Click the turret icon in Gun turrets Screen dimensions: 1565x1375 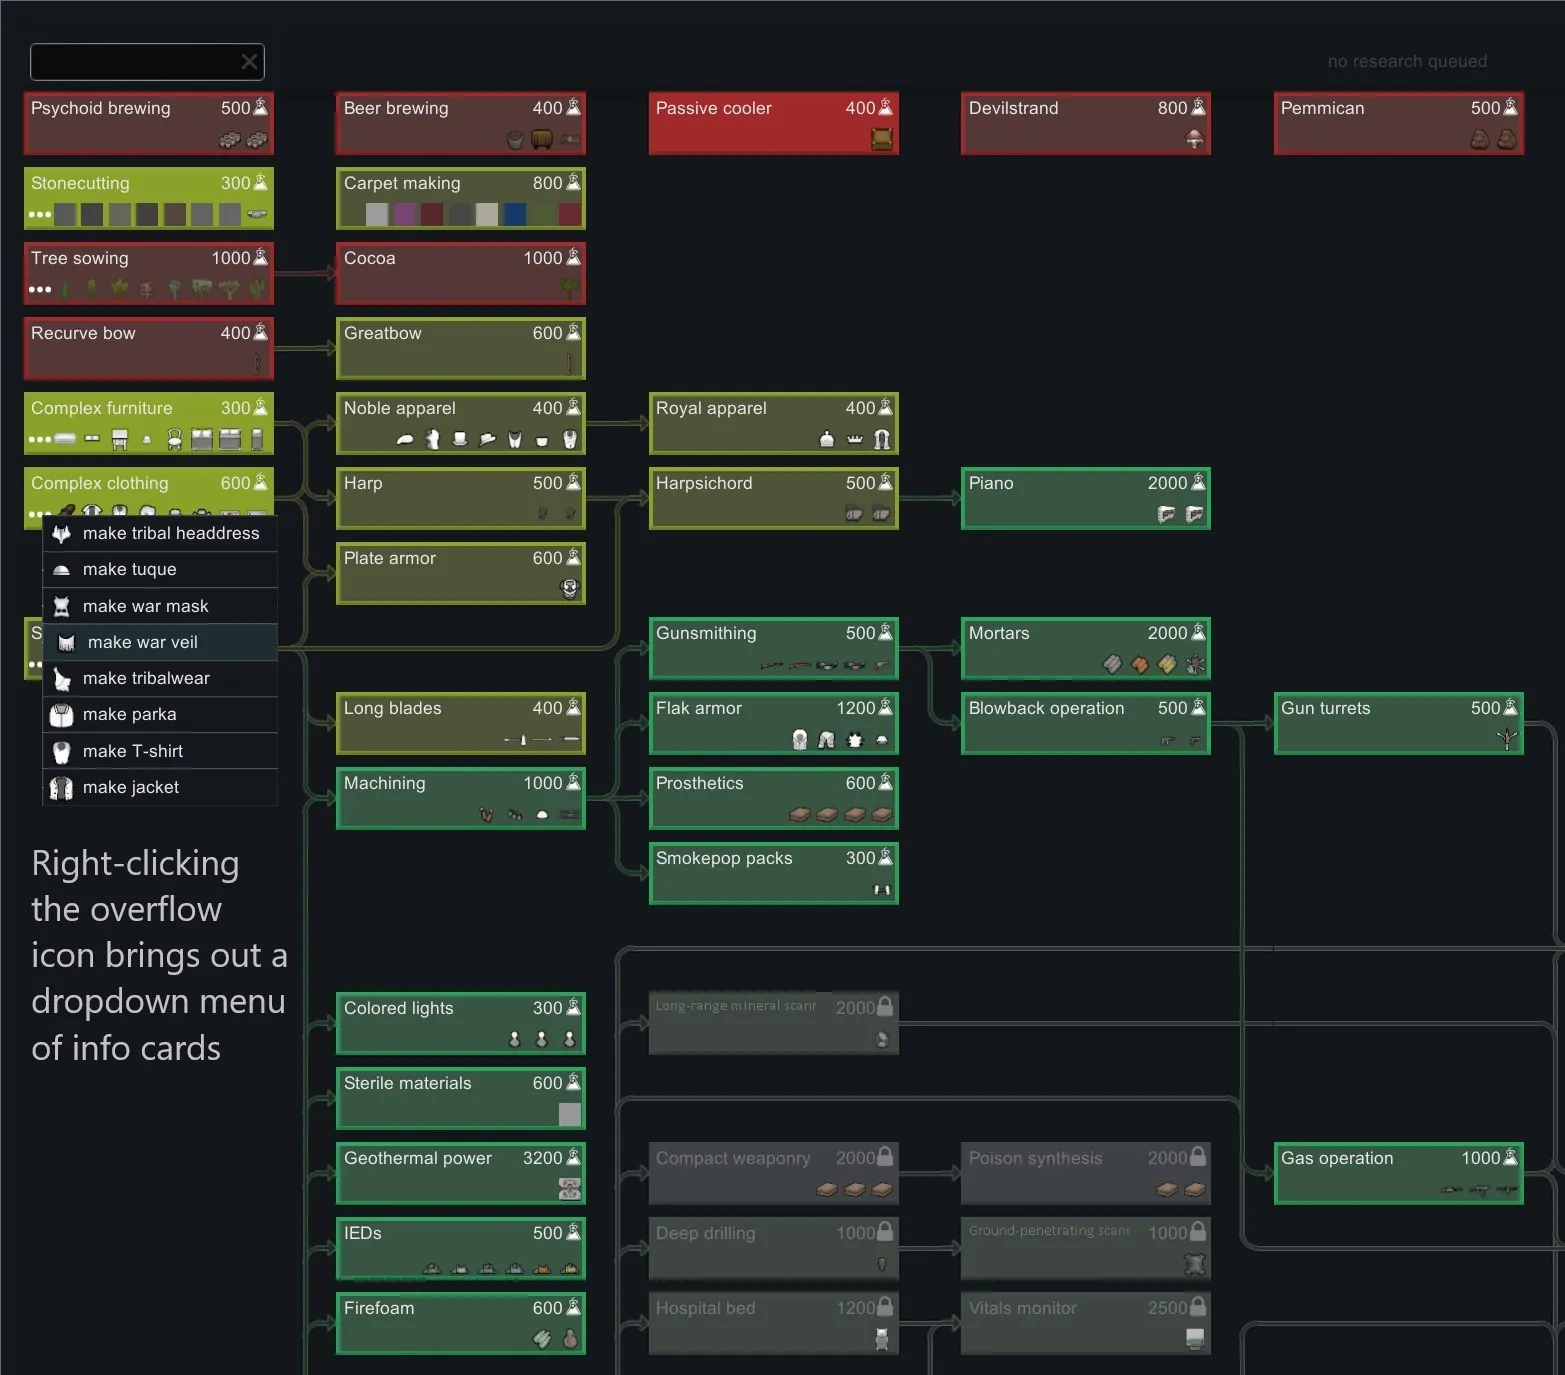pos(1507,739)
